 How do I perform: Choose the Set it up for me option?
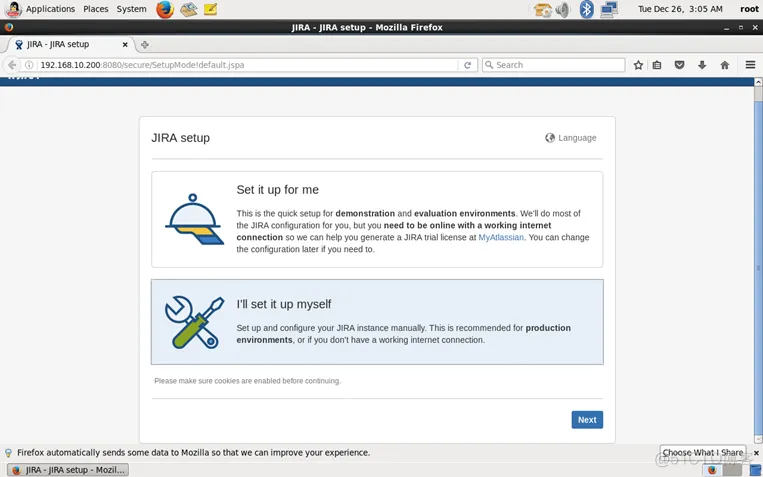[x=377, y=219]
